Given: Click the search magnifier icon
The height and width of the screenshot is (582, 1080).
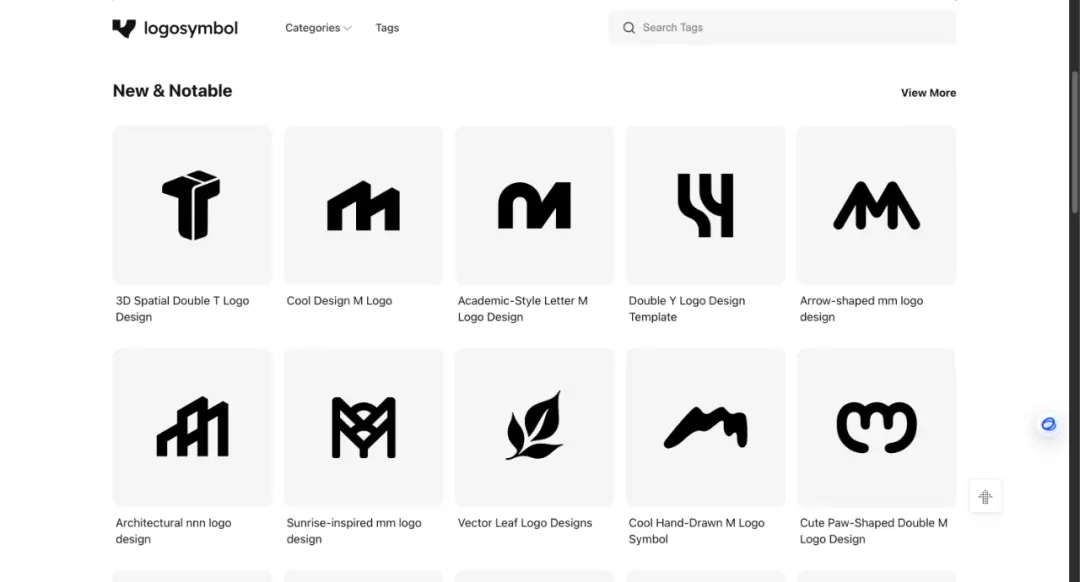Looking at the screenshot, I should [629, 28].
